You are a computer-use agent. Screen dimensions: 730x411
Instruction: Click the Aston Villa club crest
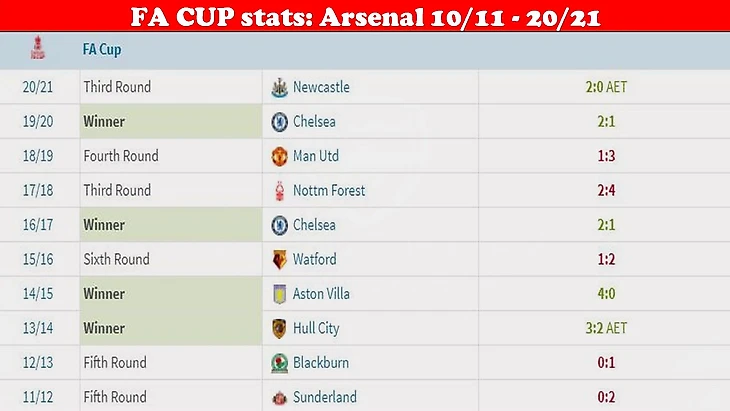click(x=279, y=294)
